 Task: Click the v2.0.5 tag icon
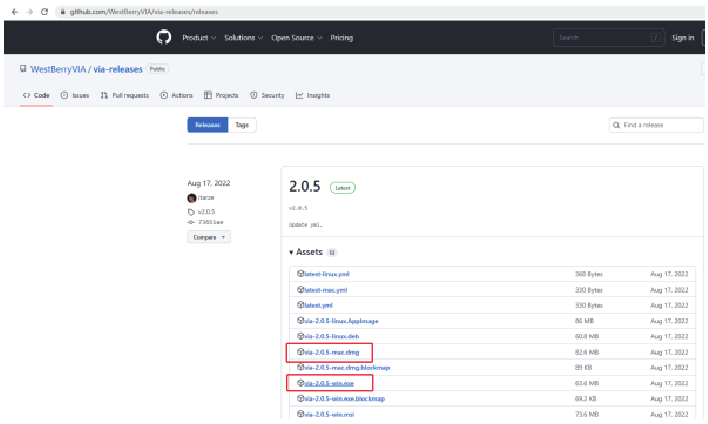pyautogui.click(x=192, y=212)
